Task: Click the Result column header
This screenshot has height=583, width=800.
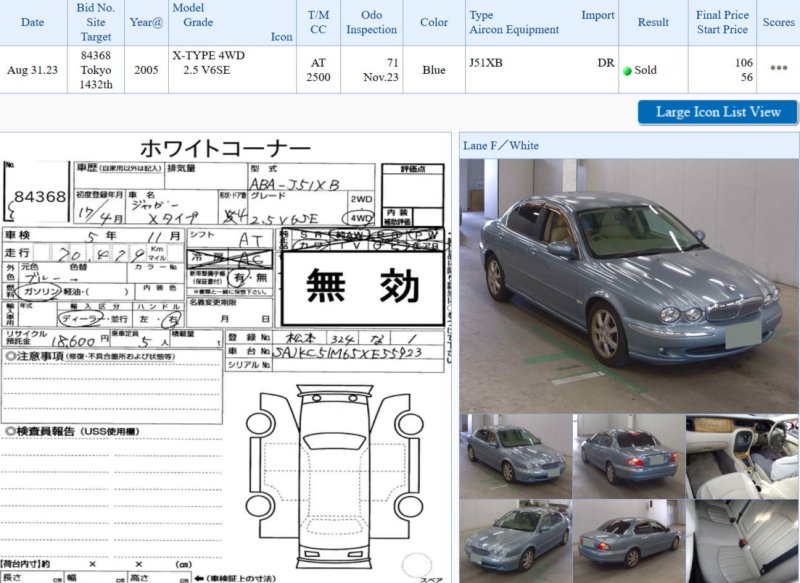Action: pos(653,22)
